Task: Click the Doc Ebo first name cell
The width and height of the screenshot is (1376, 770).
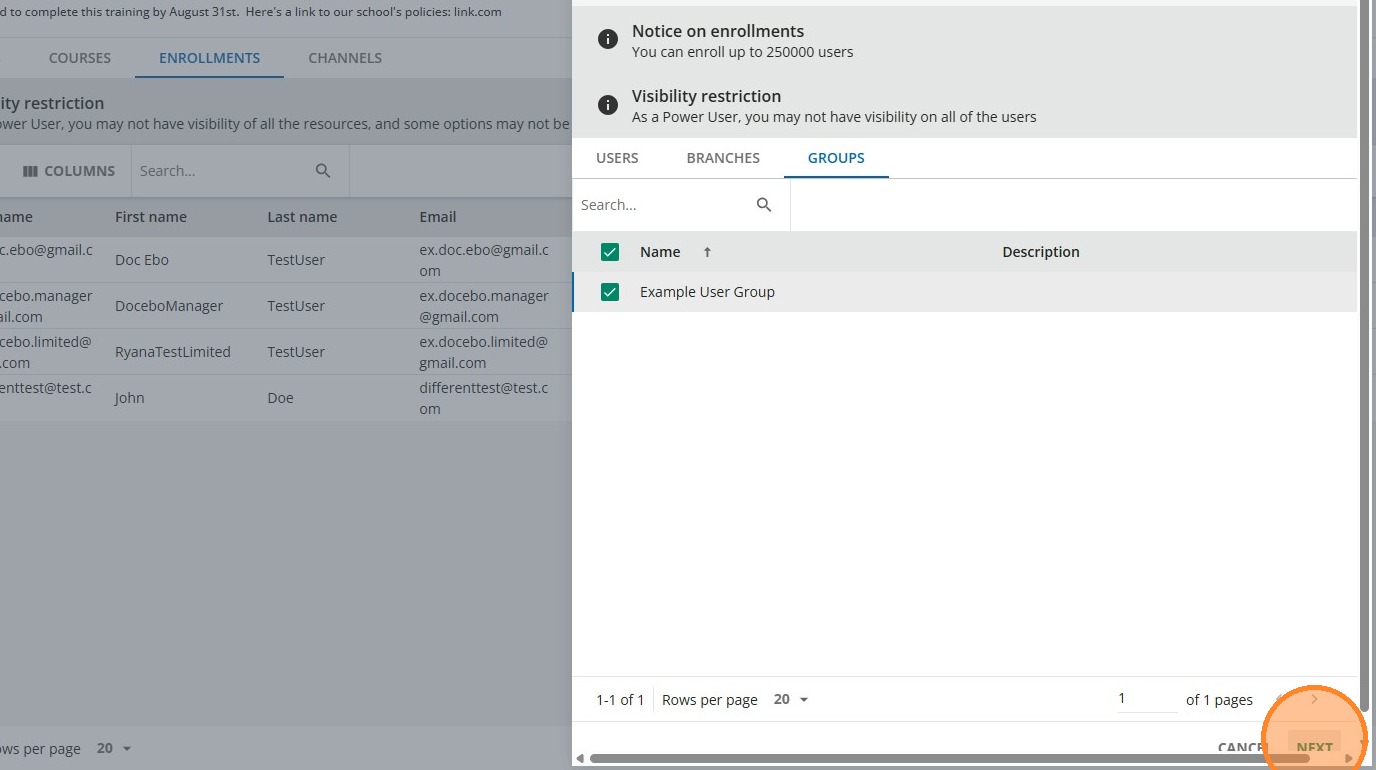Action: click(x=142, y=260)
